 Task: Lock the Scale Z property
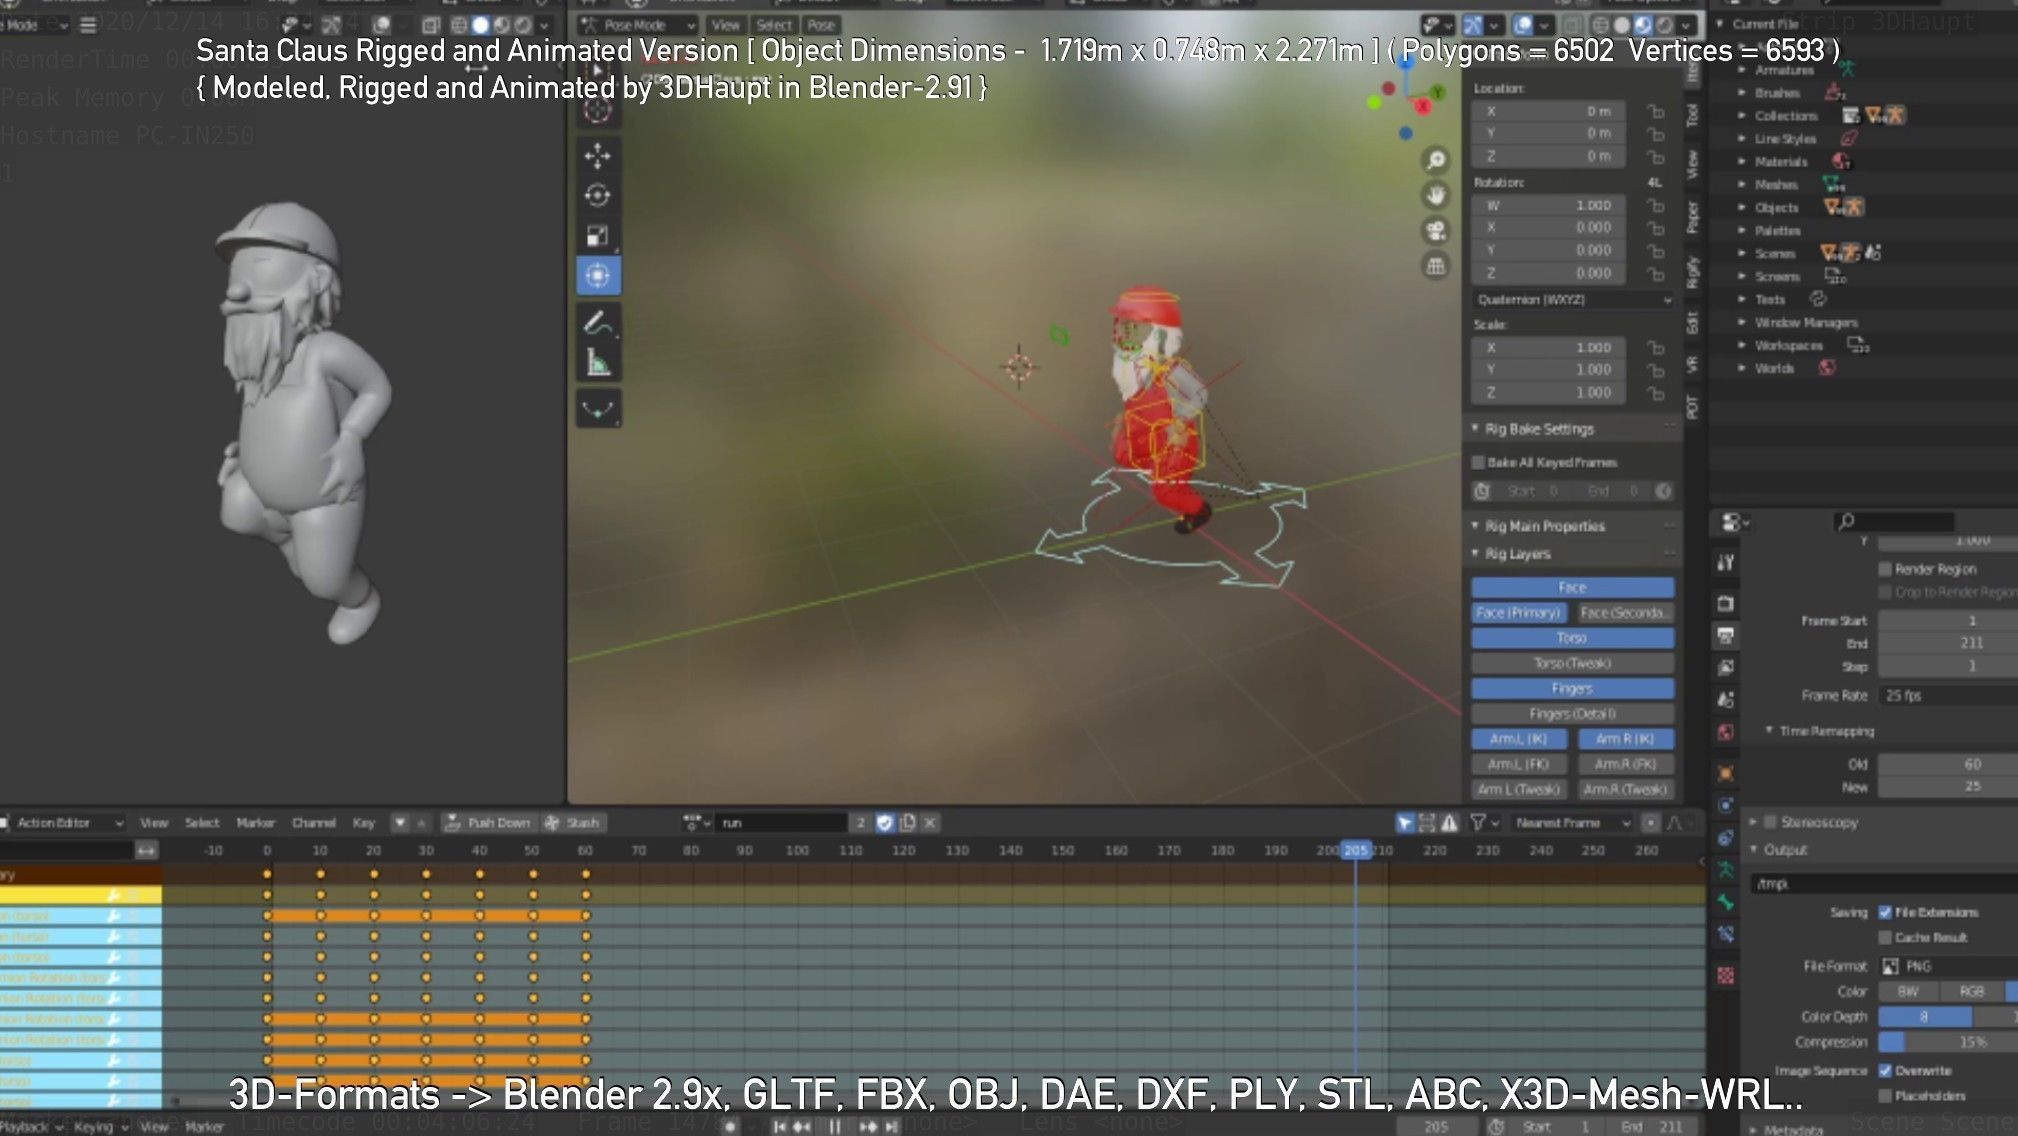tap(1656, 393)
